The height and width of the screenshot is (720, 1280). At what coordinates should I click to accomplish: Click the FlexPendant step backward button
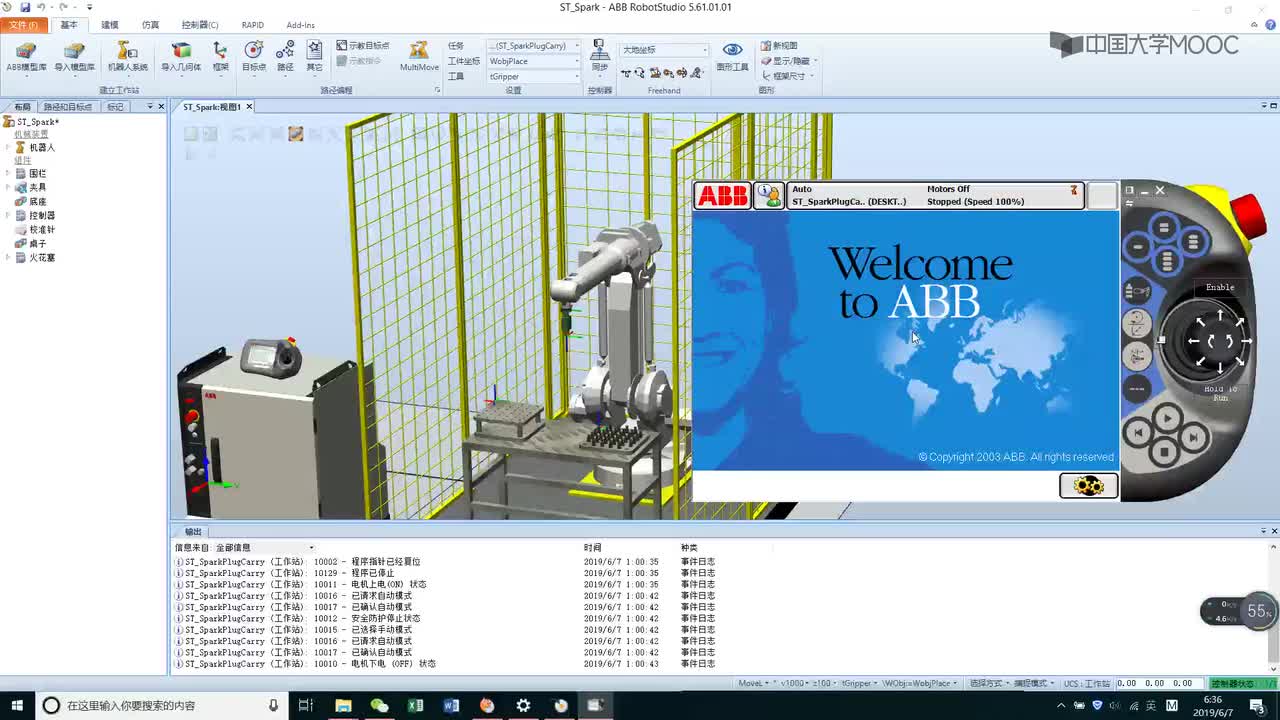(1138, 434)
